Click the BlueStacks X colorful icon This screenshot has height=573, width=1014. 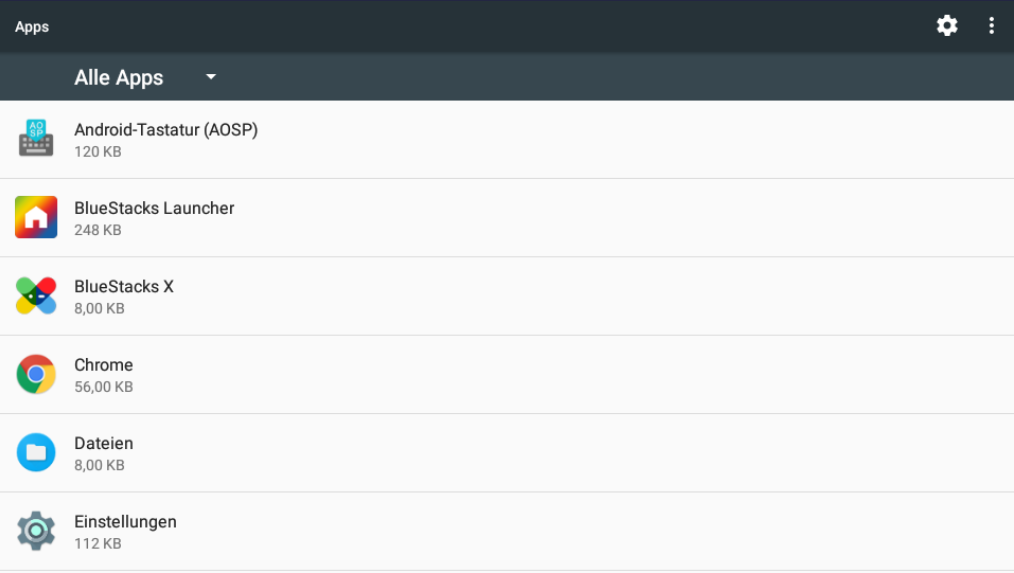tap(36, 296)
